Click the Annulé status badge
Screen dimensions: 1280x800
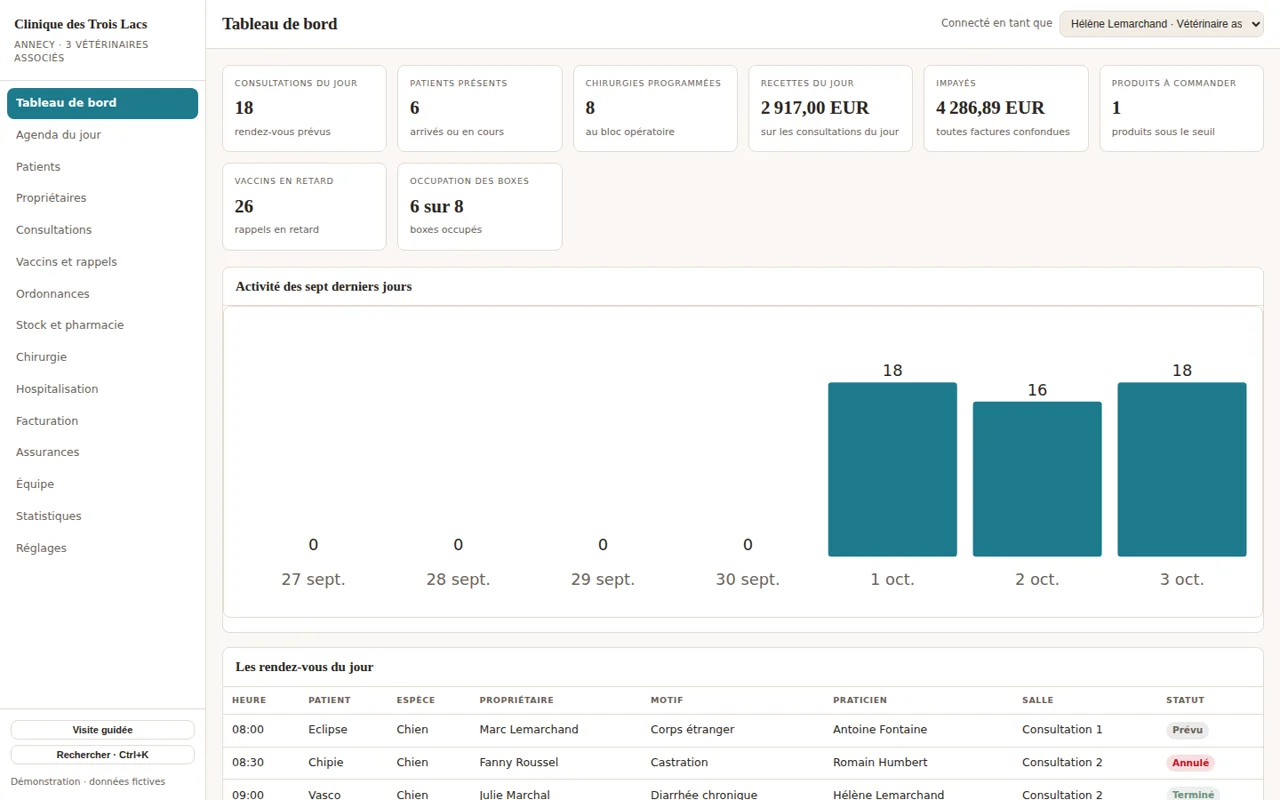pyautogui.click(x=1190, y=763)
